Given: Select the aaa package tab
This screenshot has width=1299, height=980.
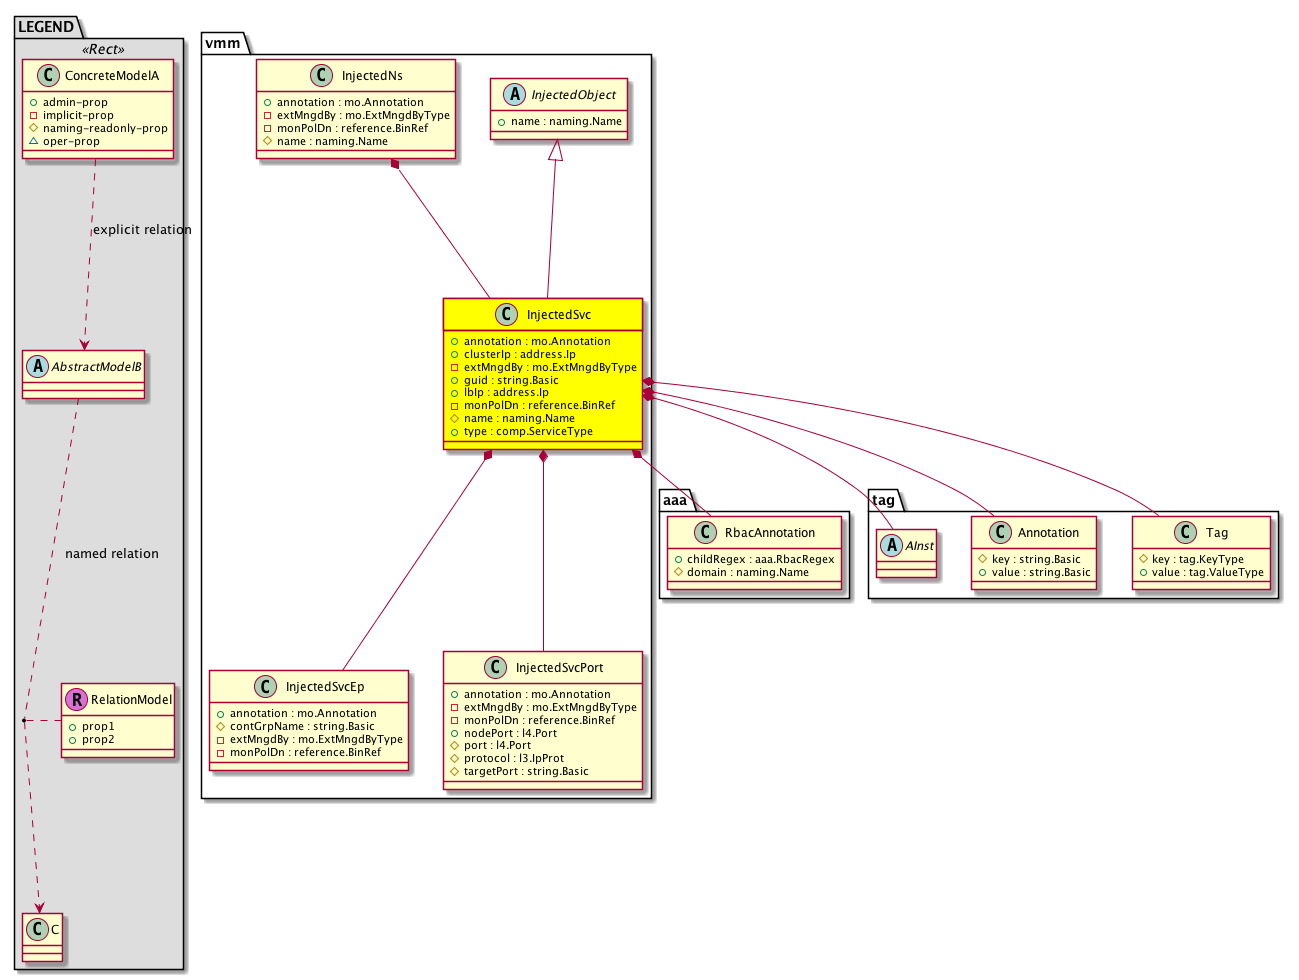Looking at the screenshot, I should point(676,500).
